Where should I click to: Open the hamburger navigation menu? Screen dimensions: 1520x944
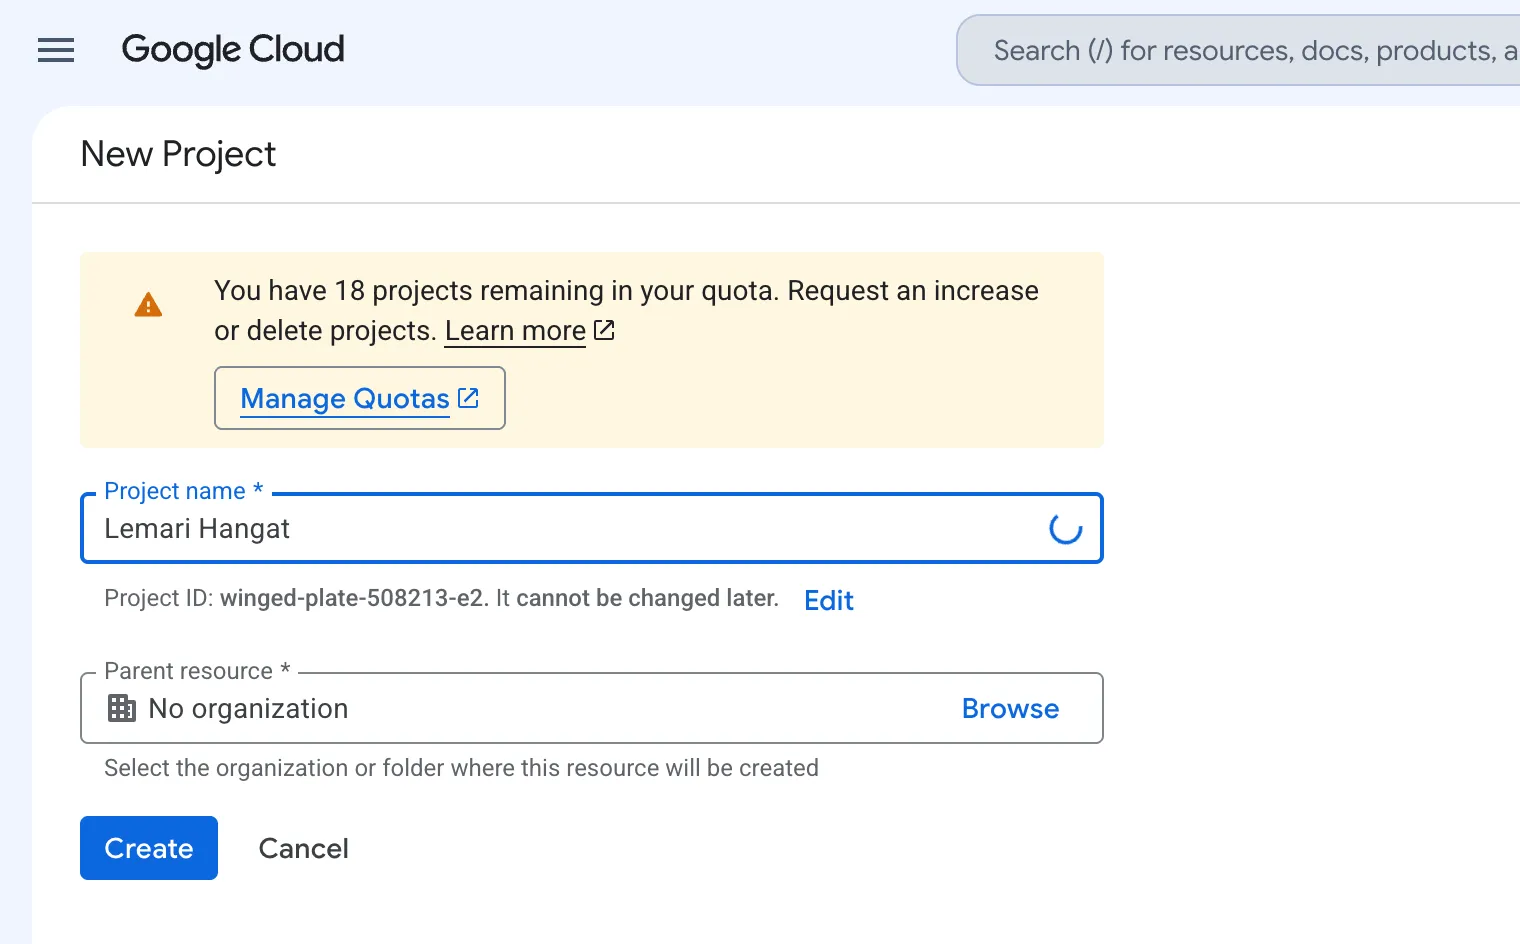pyautogui.click(x=56, y=50)
